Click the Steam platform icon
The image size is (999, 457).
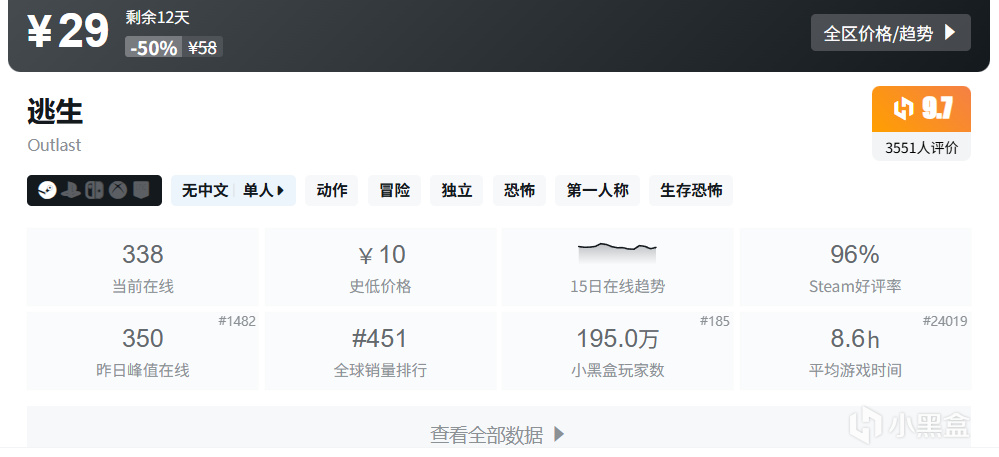tap(47, 191)
